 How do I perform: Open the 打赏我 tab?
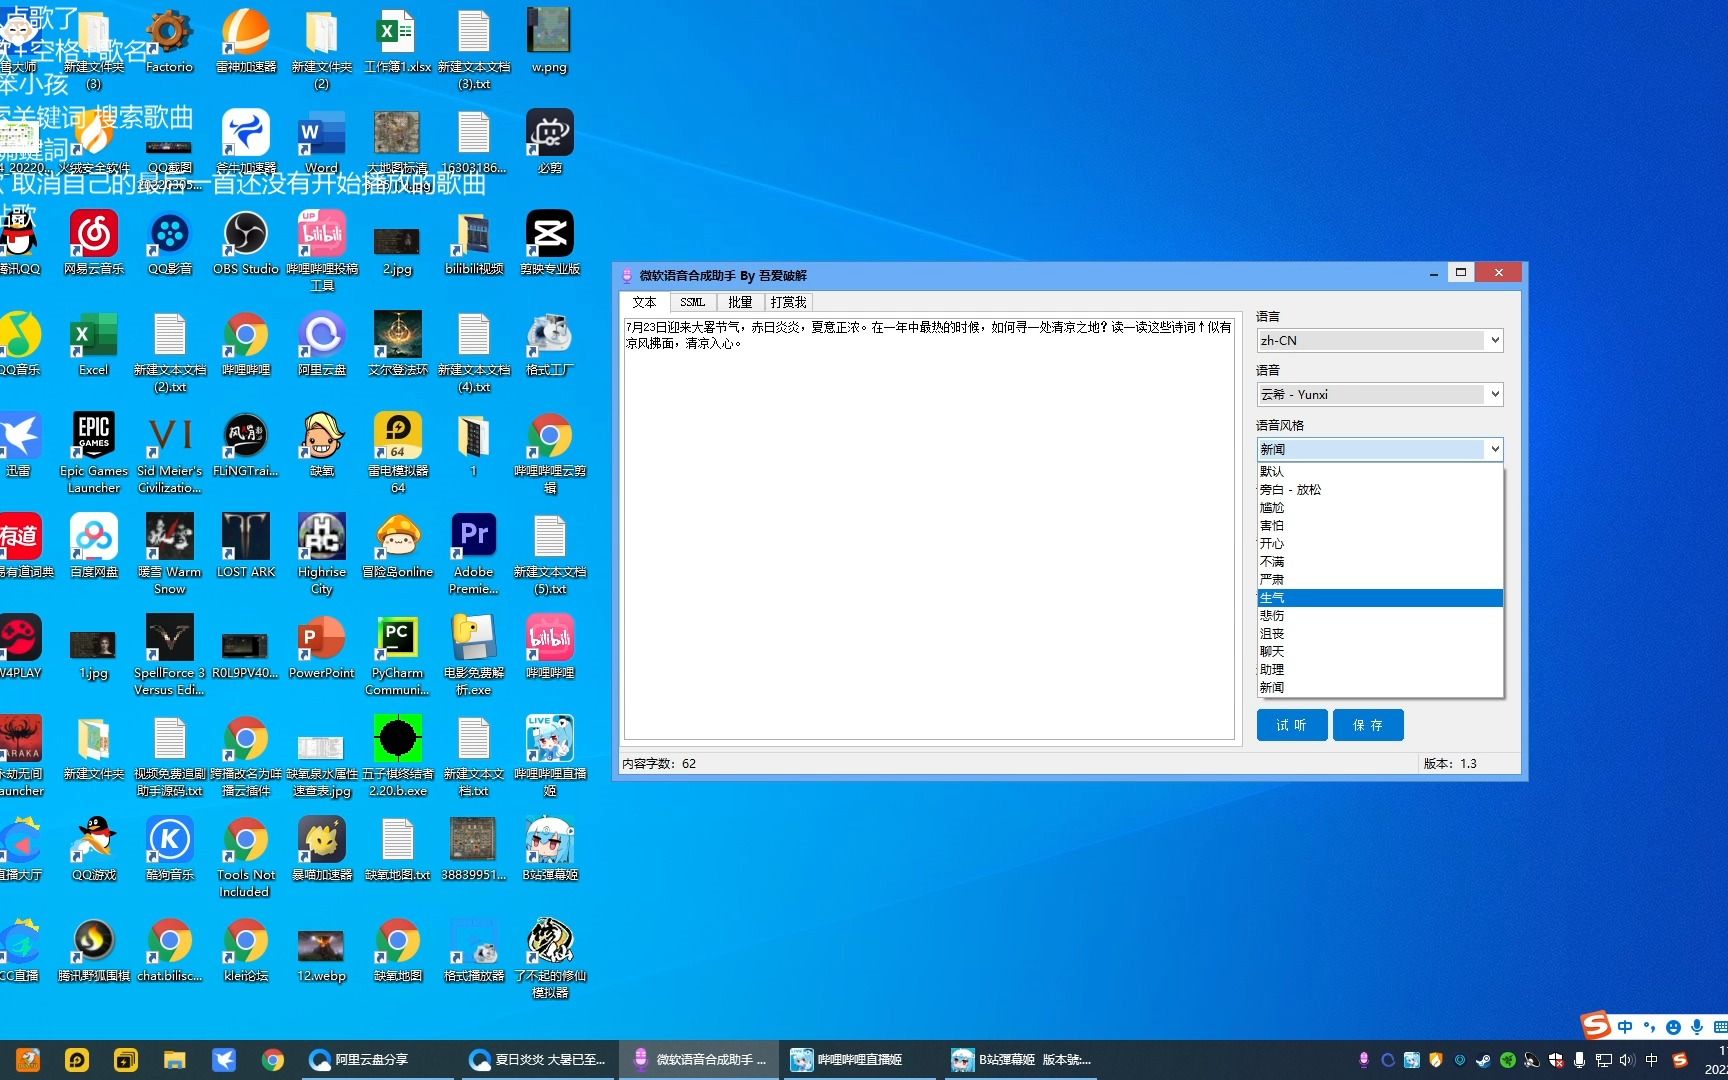[x=789, y=302]
